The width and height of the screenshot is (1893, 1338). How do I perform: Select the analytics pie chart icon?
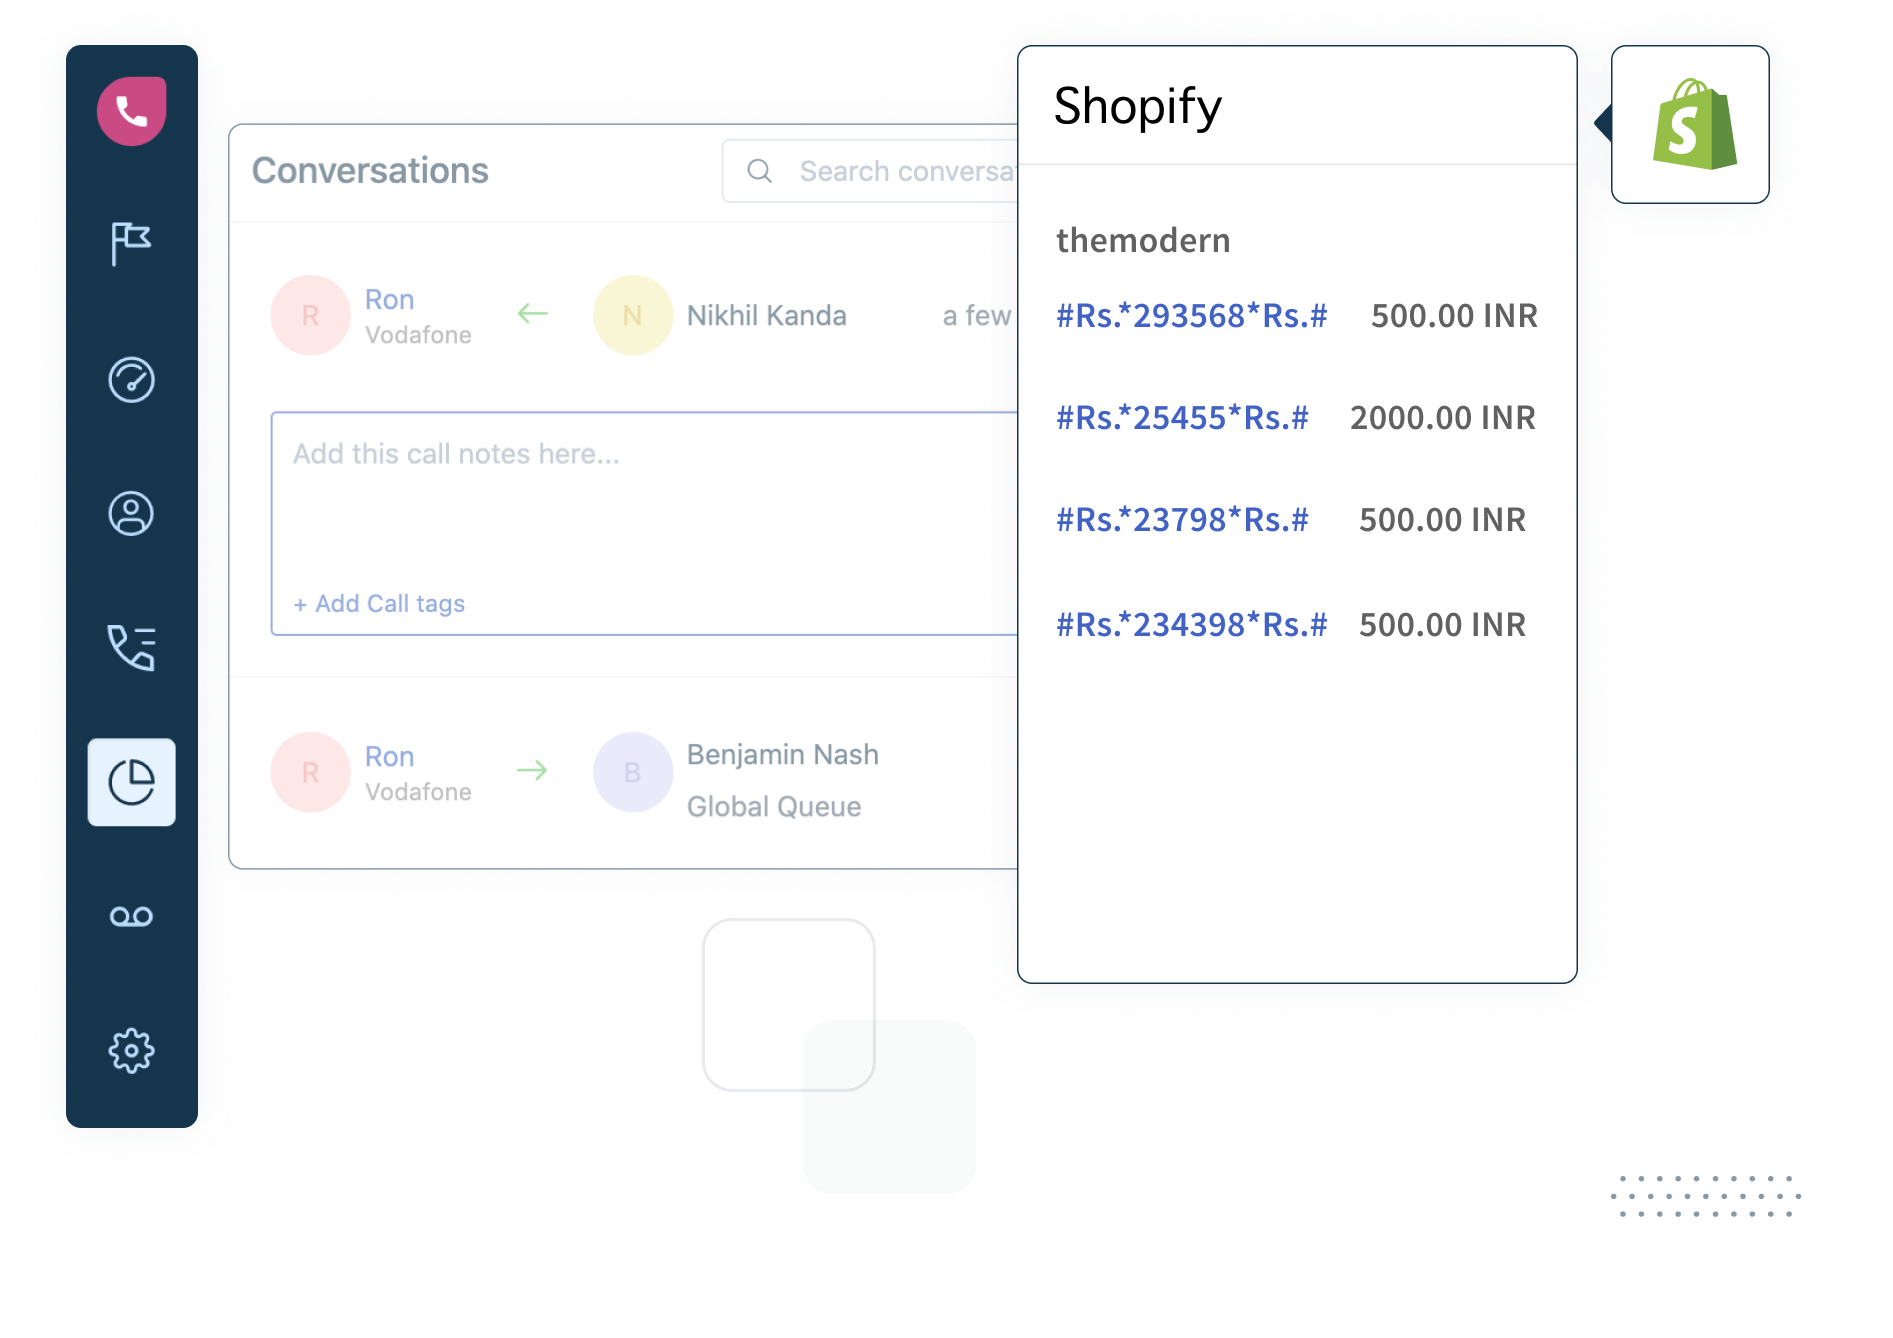point(131,782)
